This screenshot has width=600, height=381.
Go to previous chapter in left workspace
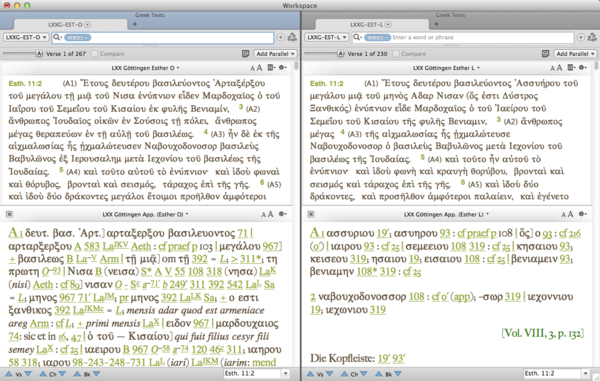pos(43,374)
